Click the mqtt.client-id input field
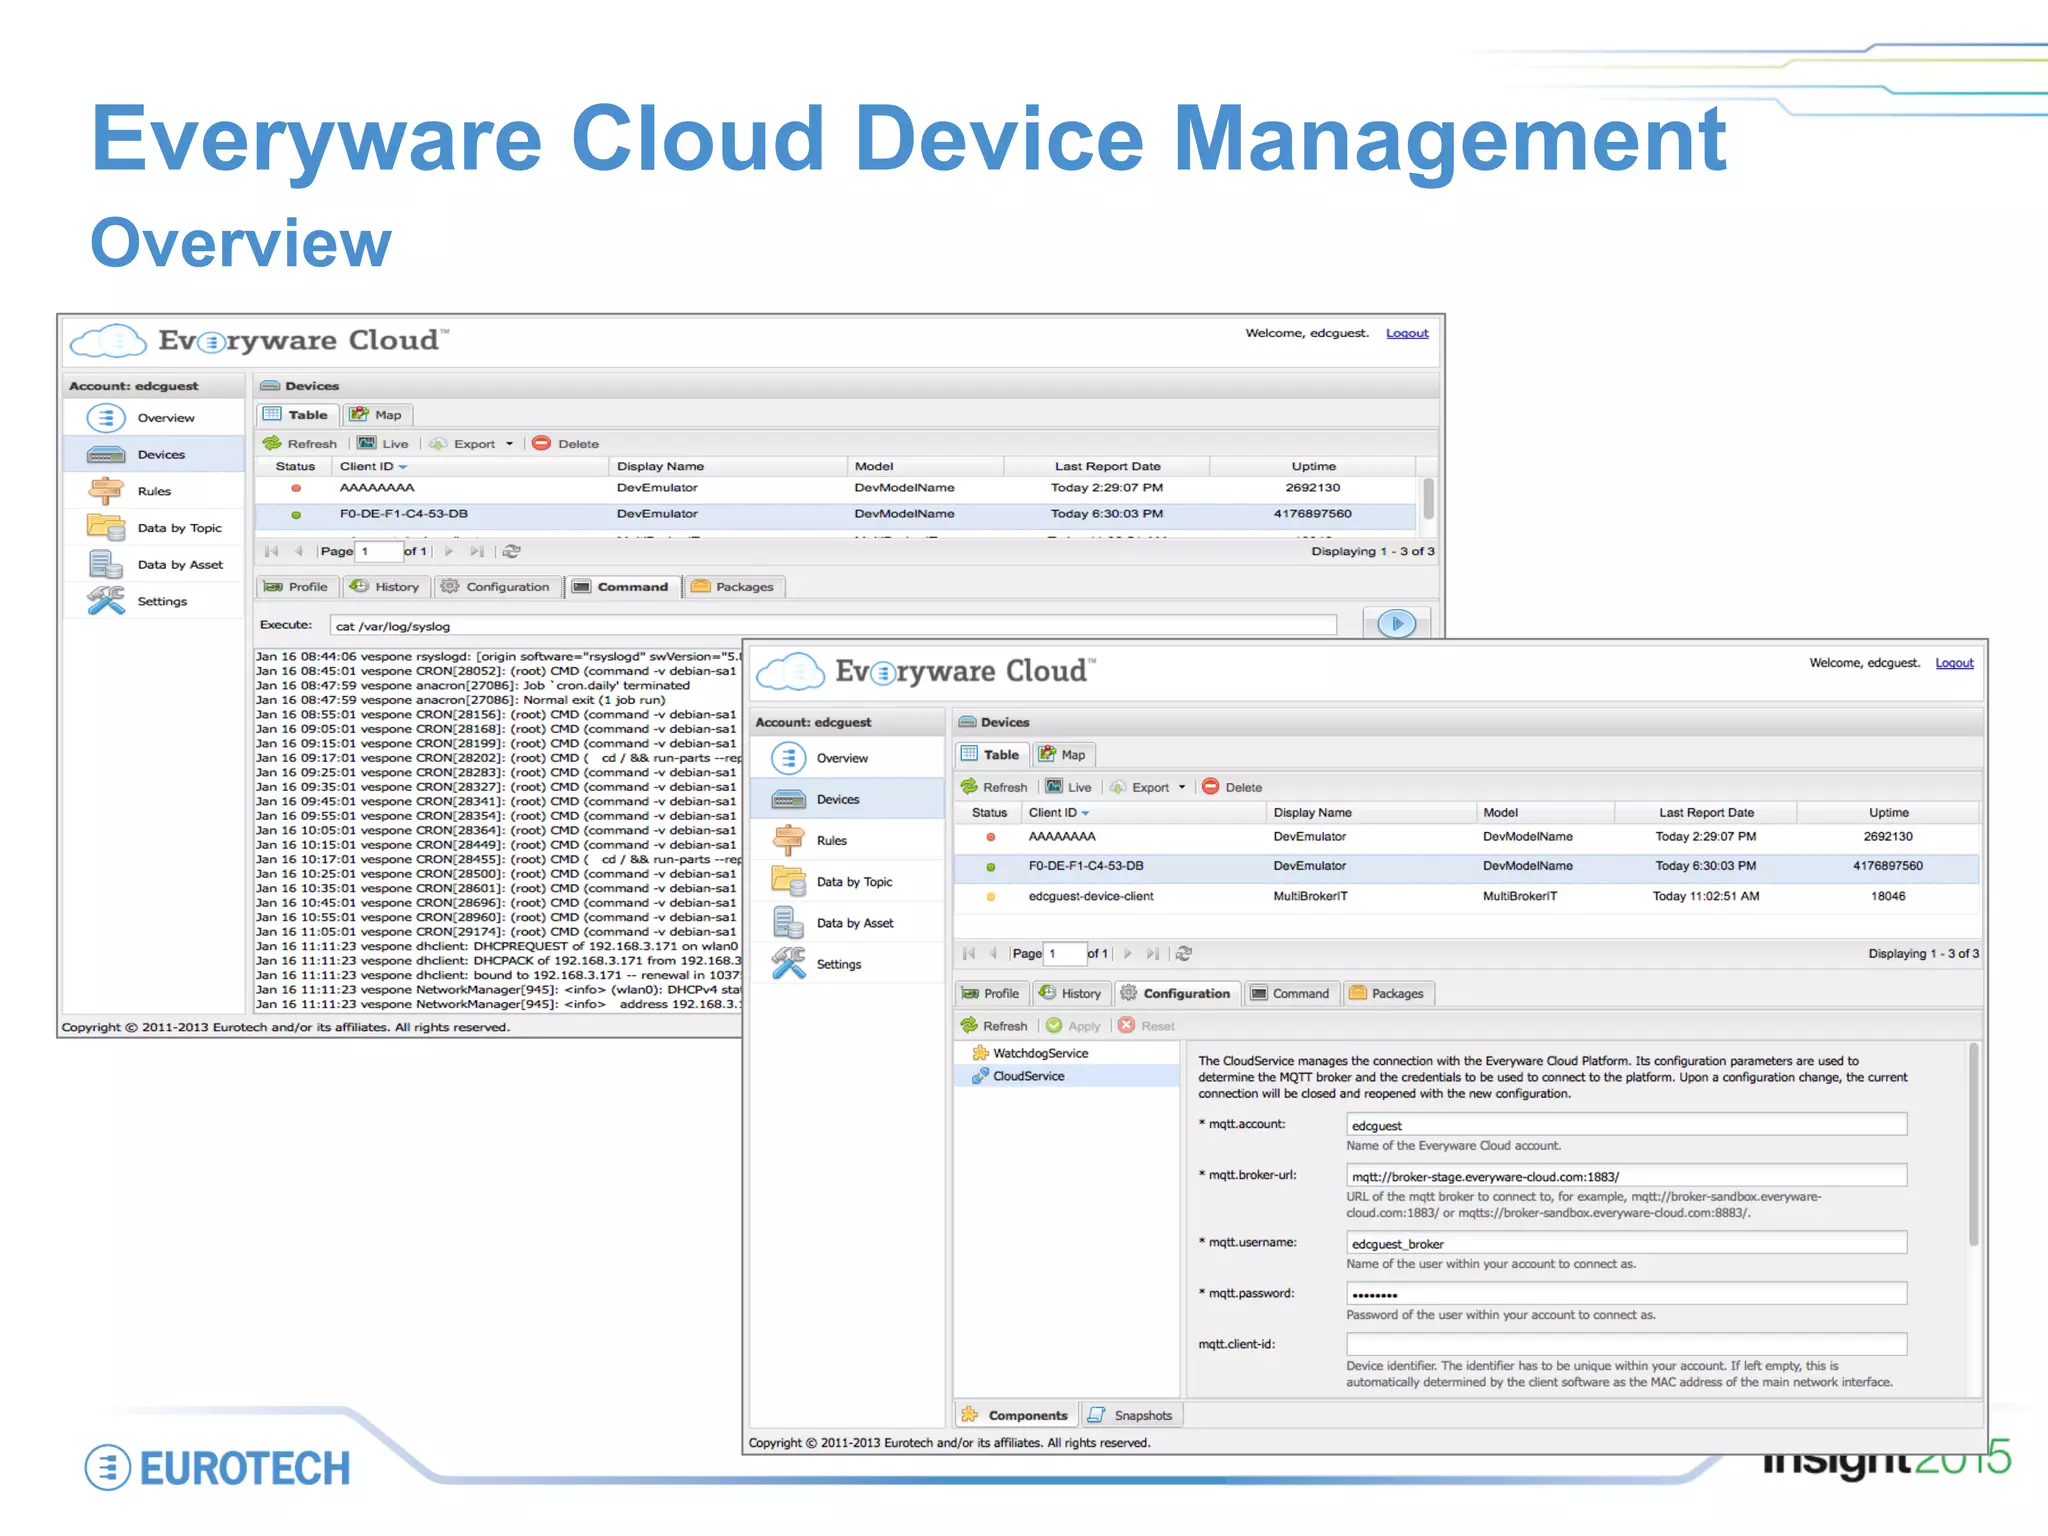Viewport: 2048px width, 1536px height. (x=1626, y=1345)
